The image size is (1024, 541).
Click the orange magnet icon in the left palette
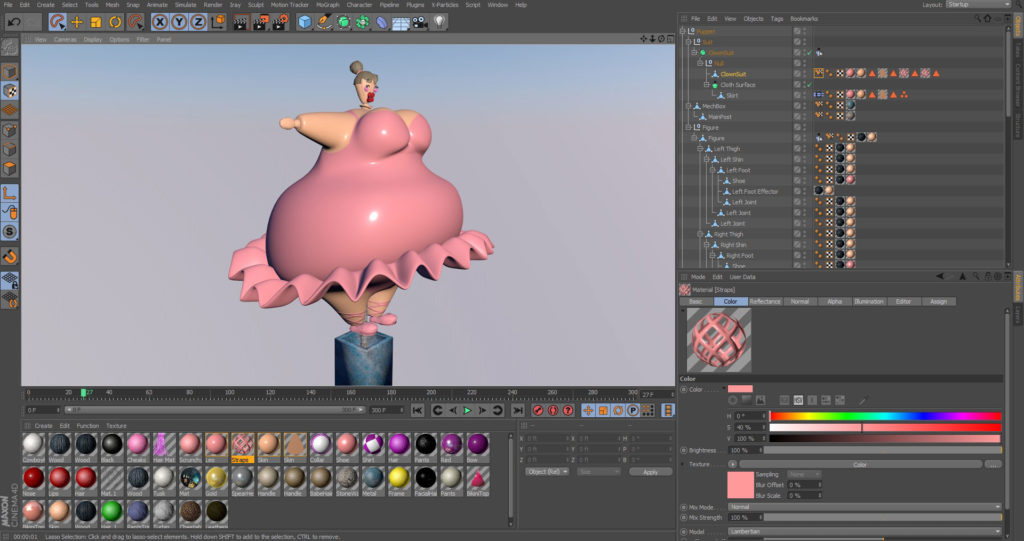pyautogui.click(x=10, y=256)
